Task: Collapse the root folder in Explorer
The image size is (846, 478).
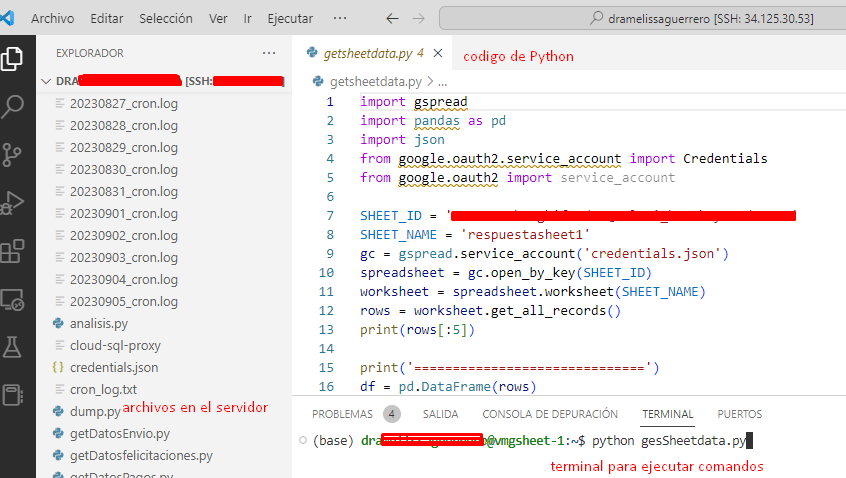Action: pos(46,81)
